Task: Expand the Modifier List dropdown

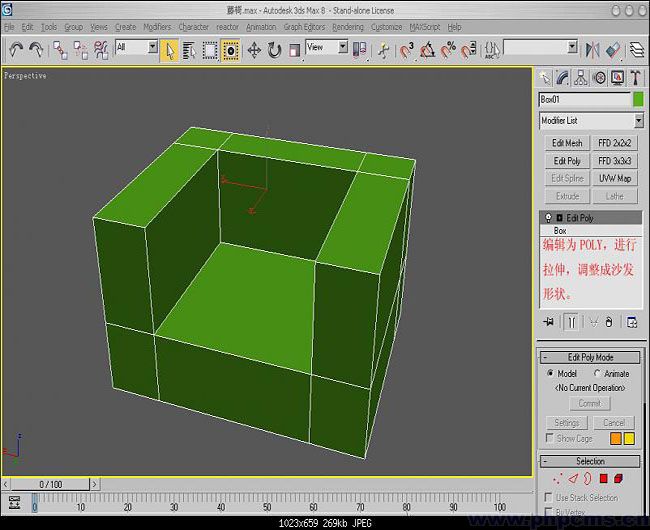Action: click(637, 120)
